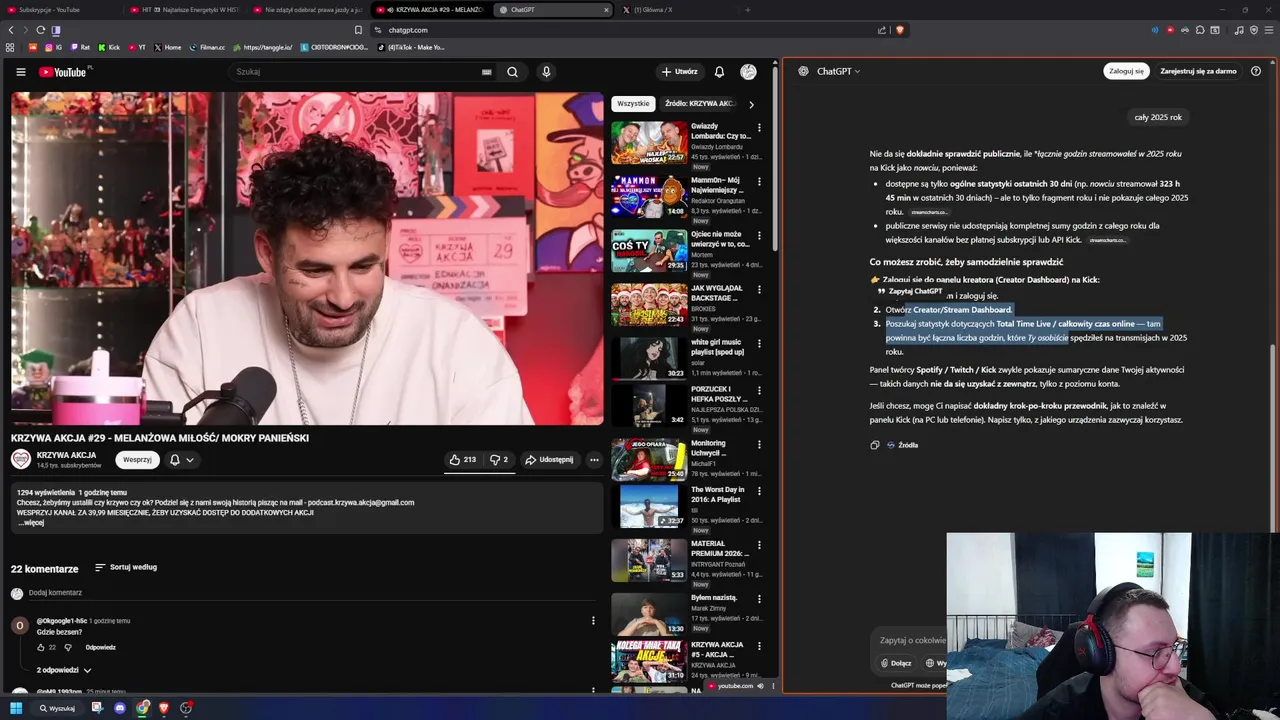
Task: Open options for Gdzie bezsen comment
Action: click(593, 621)
